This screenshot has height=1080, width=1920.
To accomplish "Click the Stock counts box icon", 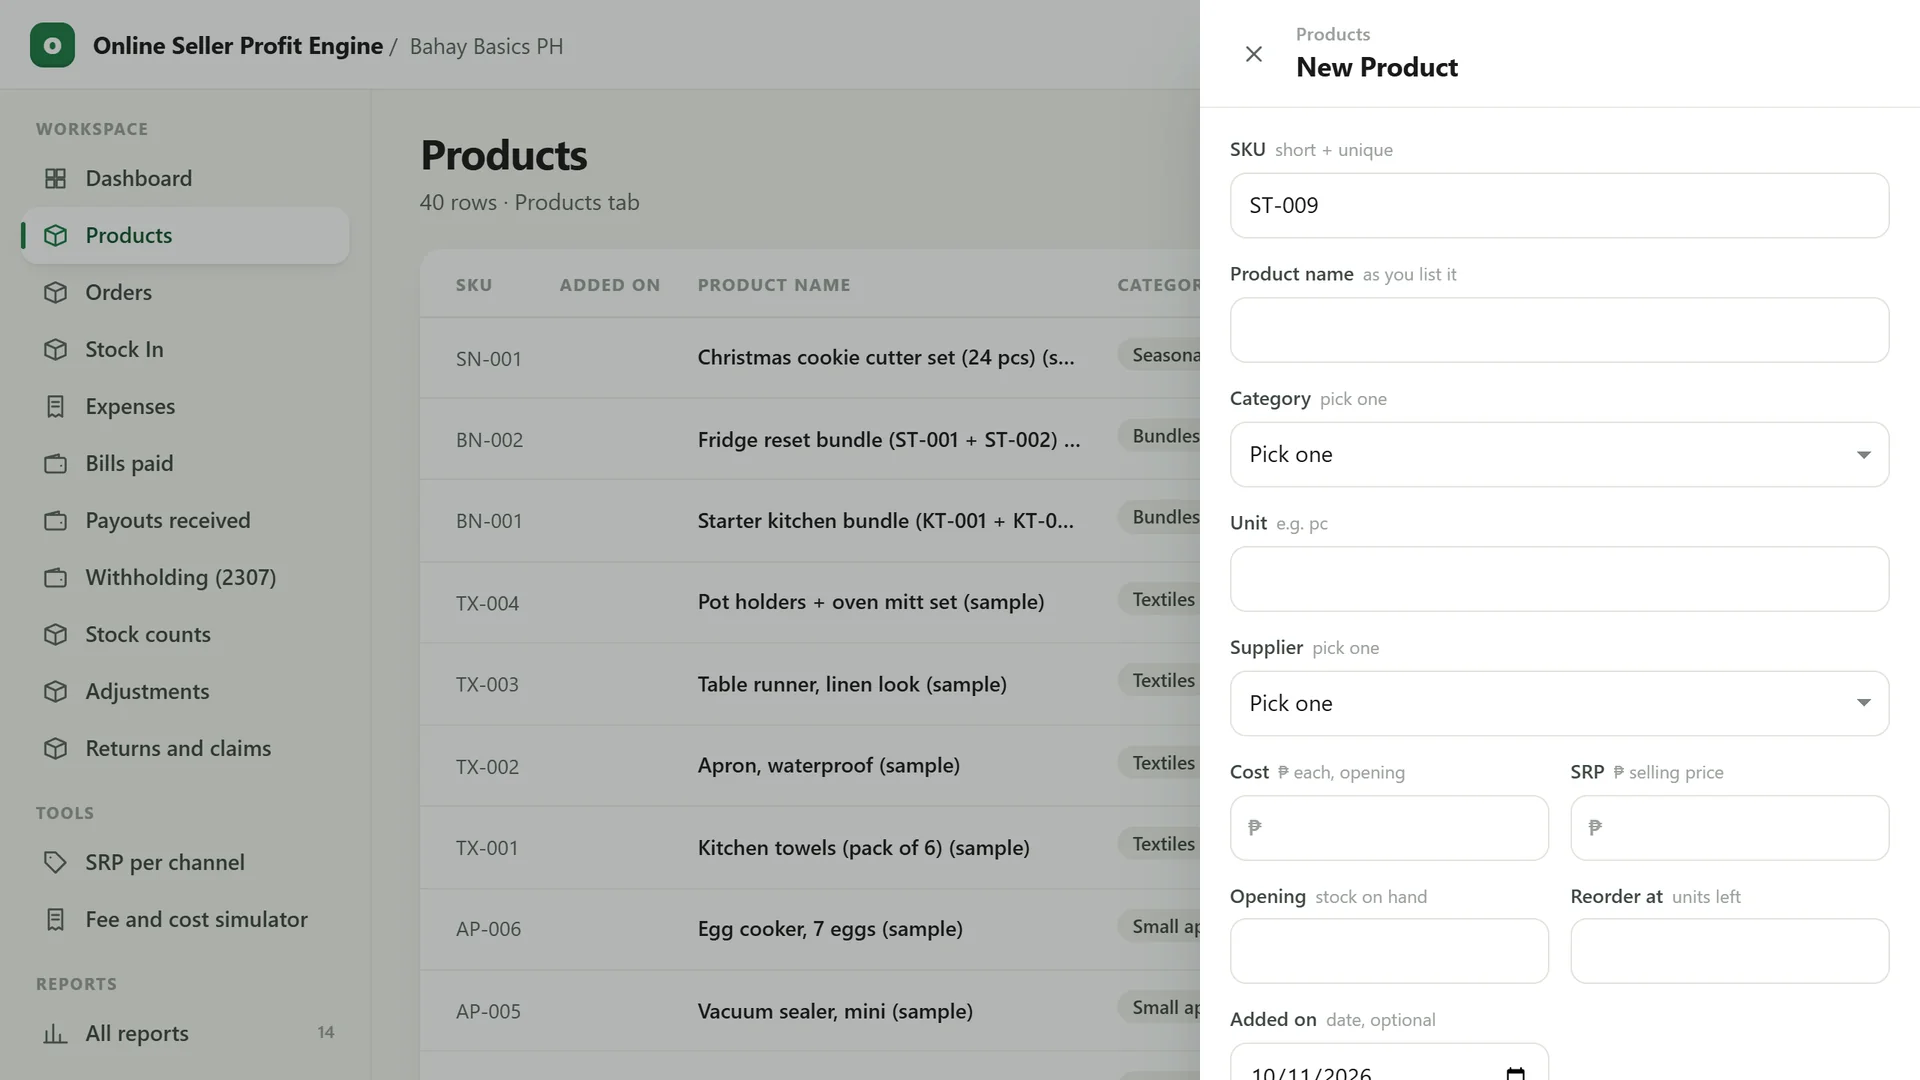I will (56, 634).
